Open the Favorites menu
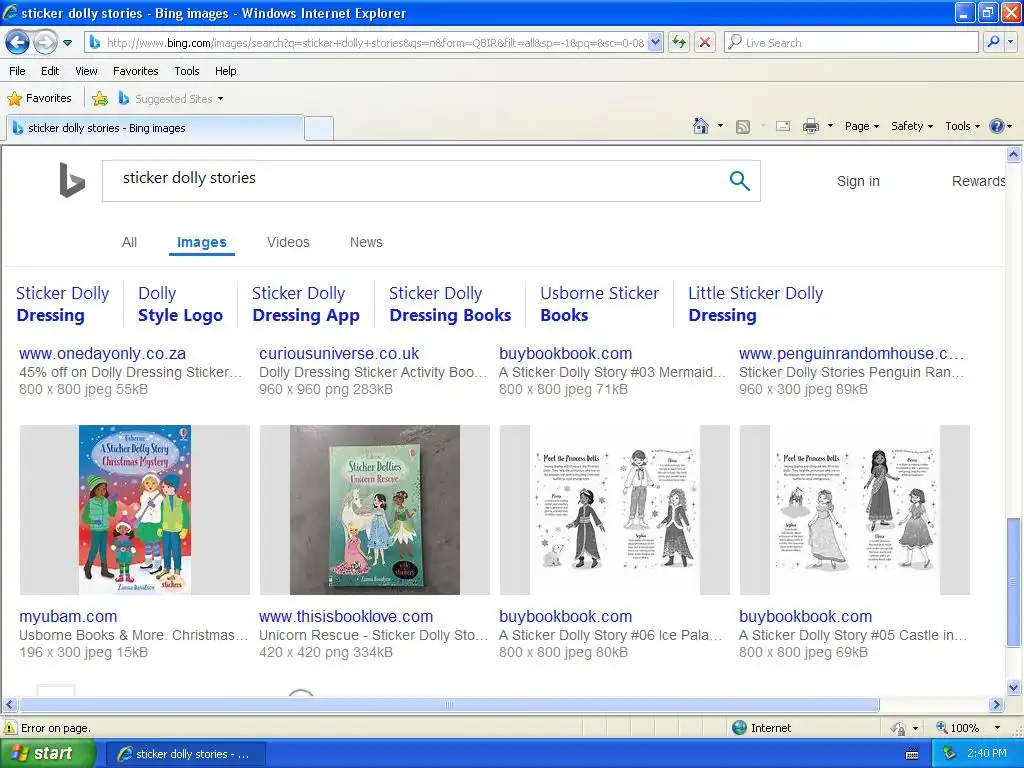This screenshot has height=768, width=1024. pos(135,71)
